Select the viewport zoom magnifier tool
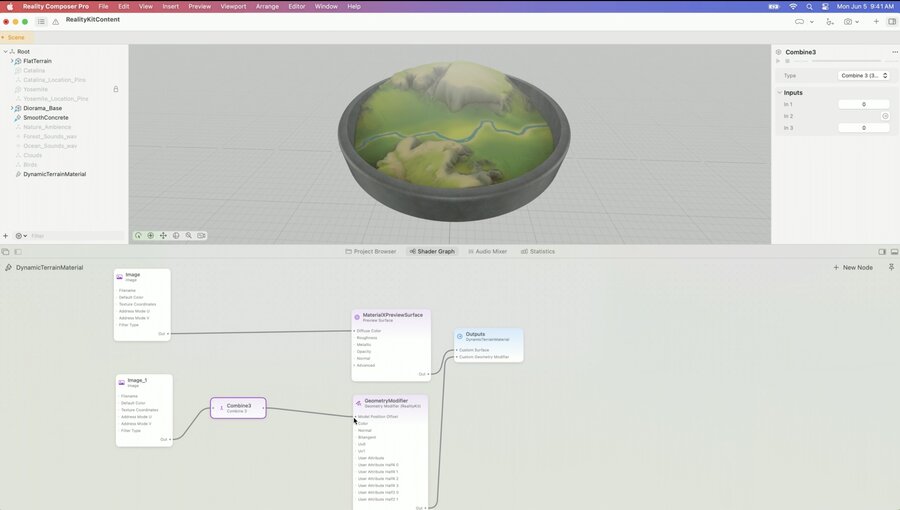 188,236
